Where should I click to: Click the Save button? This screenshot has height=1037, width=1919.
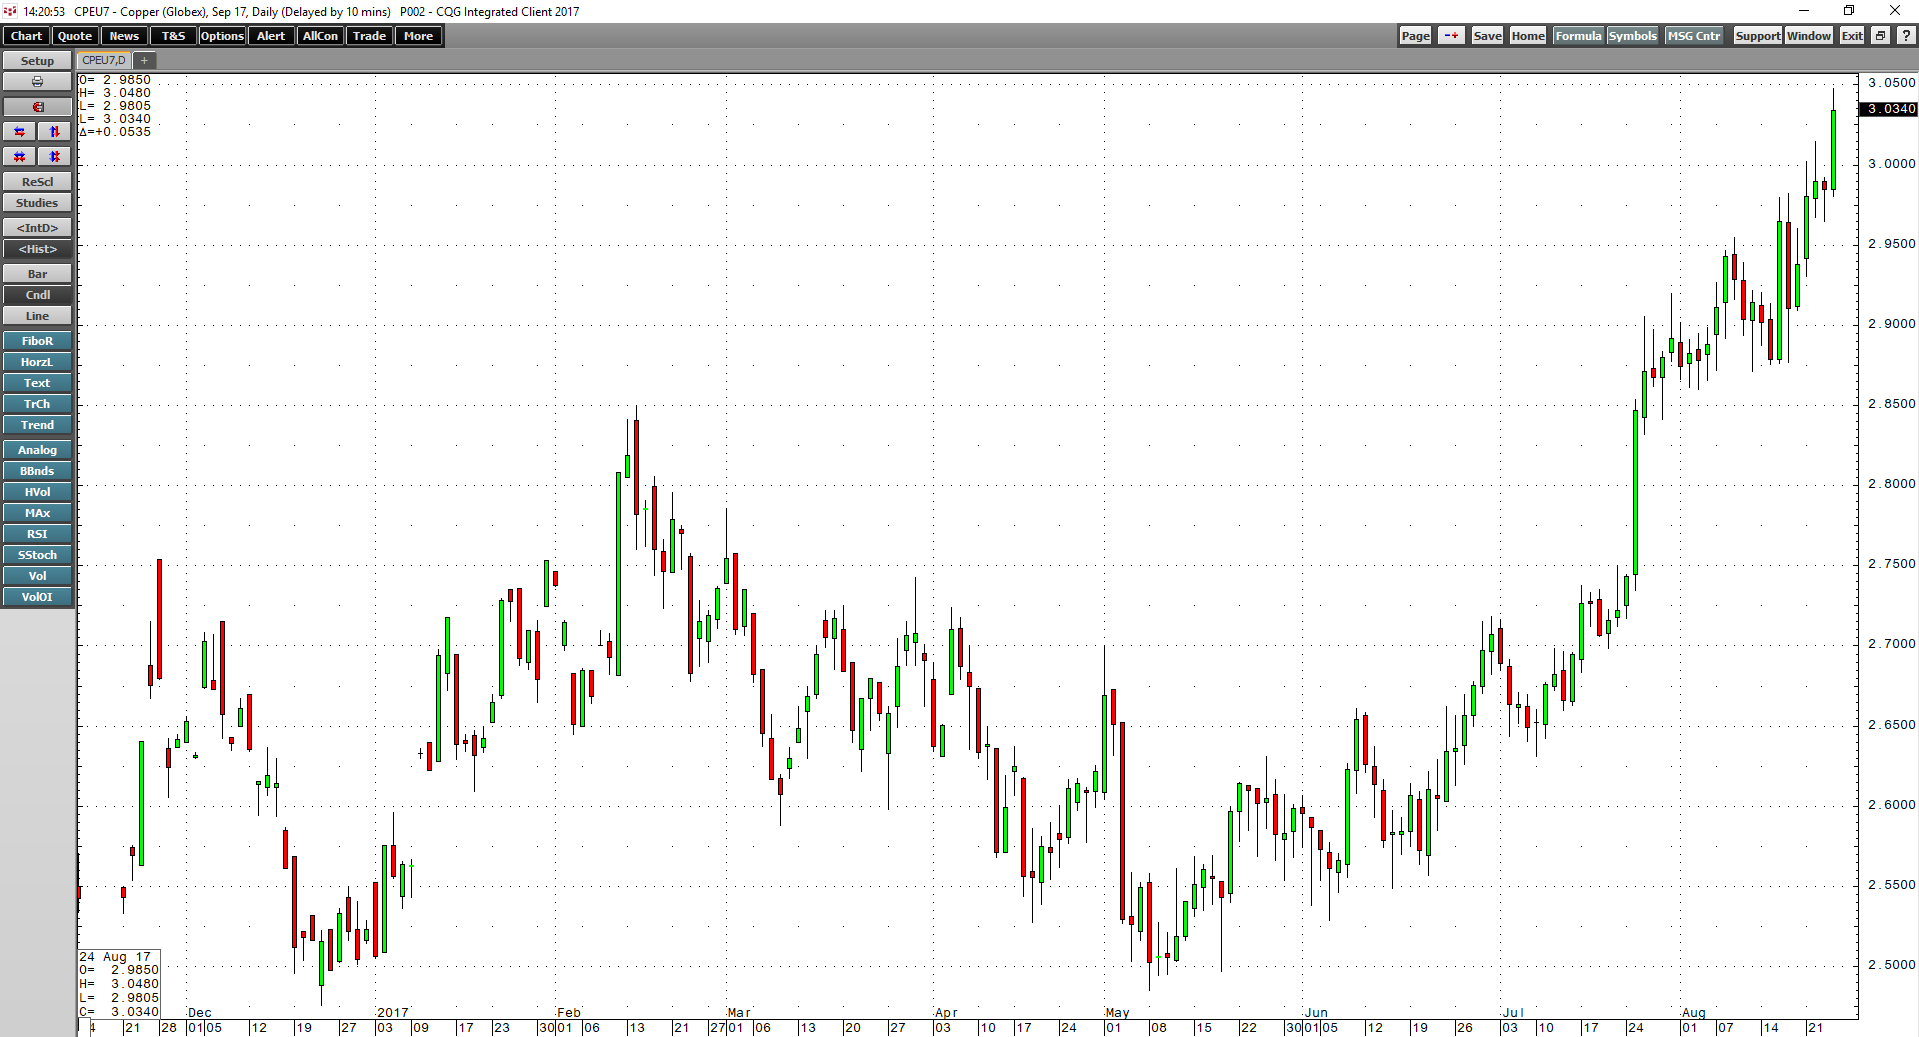tap(1487, 36)
